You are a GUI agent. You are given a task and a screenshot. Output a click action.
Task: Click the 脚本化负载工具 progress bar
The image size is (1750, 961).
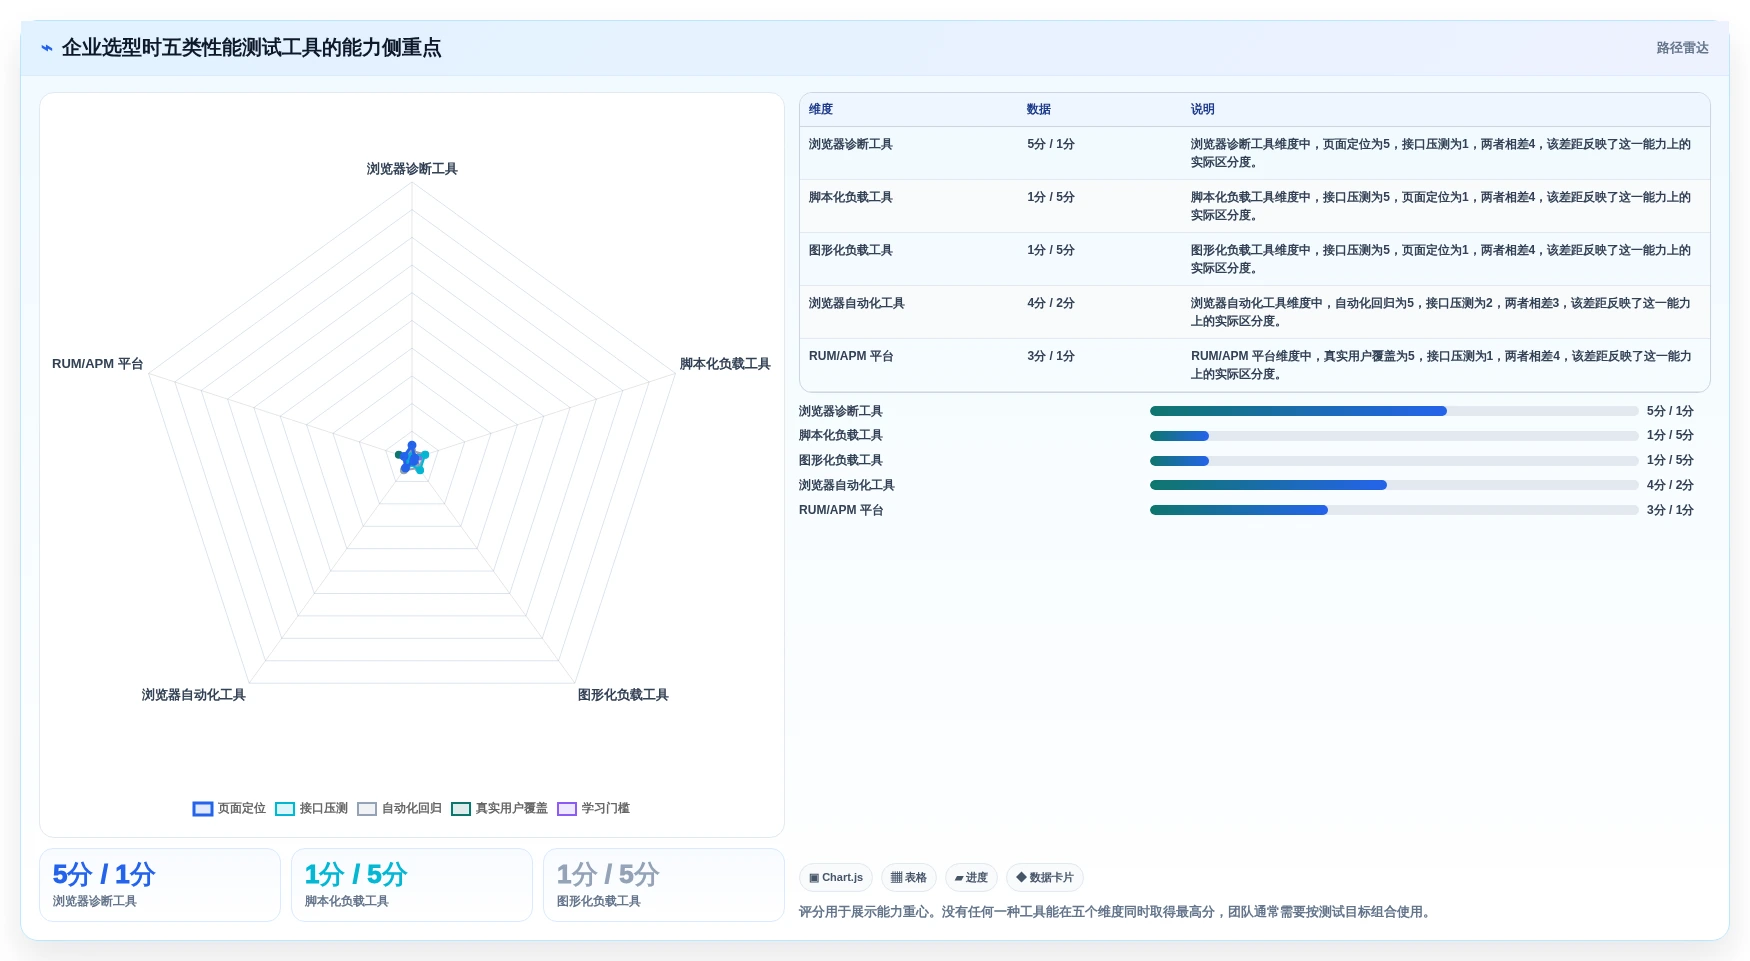1394,436
